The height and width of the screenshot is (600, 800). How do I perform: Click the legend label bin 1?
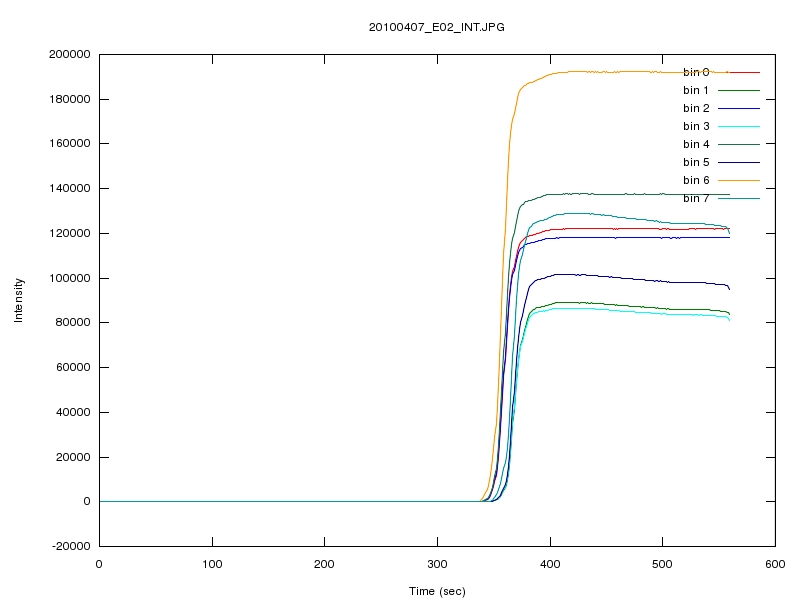point(696,90)
